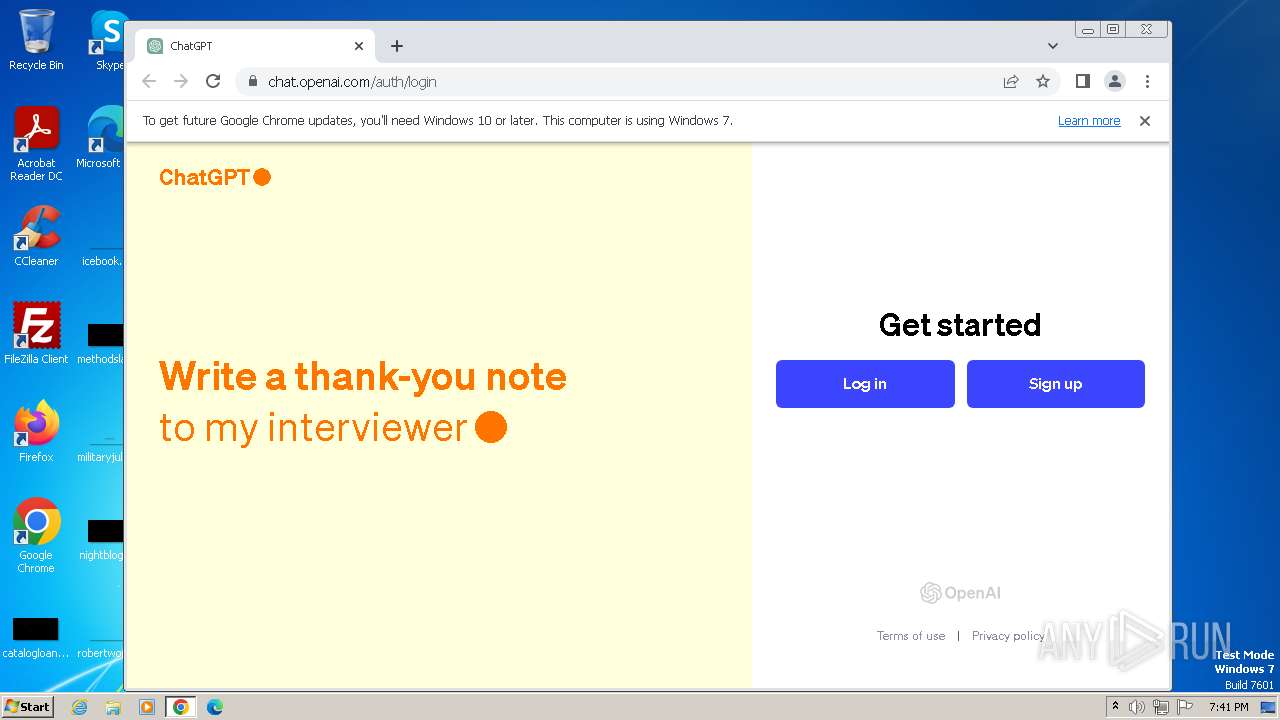This screenshot has height=720, width=1280.
Task: Reload the ChatGPT login page
Action: click(213, 82)
